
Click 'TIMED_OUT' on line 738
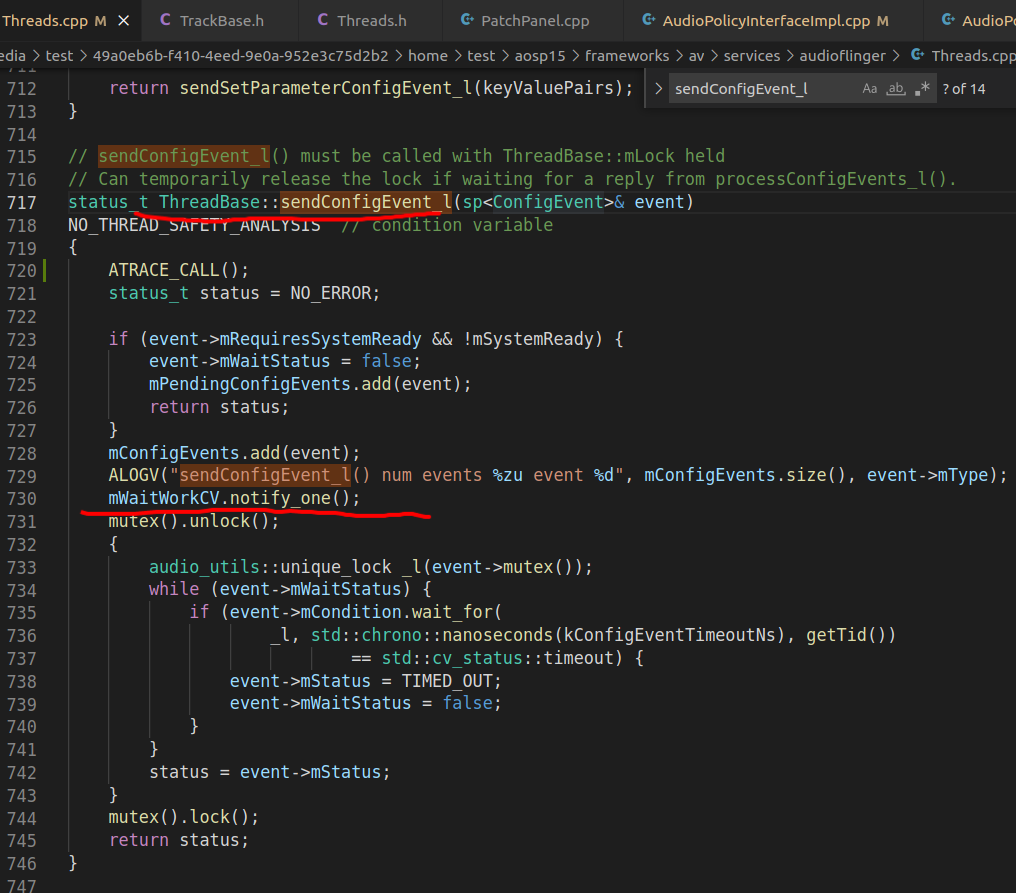(x=446, y=681)
